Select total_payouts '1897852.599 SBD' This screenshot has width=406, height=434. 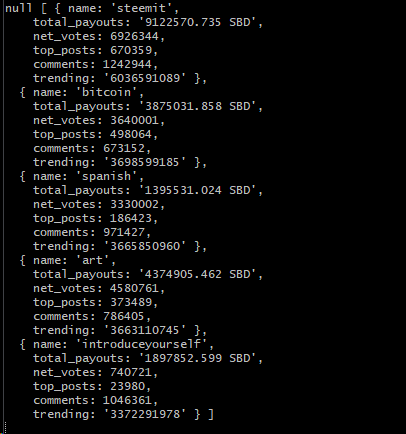click(197, 358)
